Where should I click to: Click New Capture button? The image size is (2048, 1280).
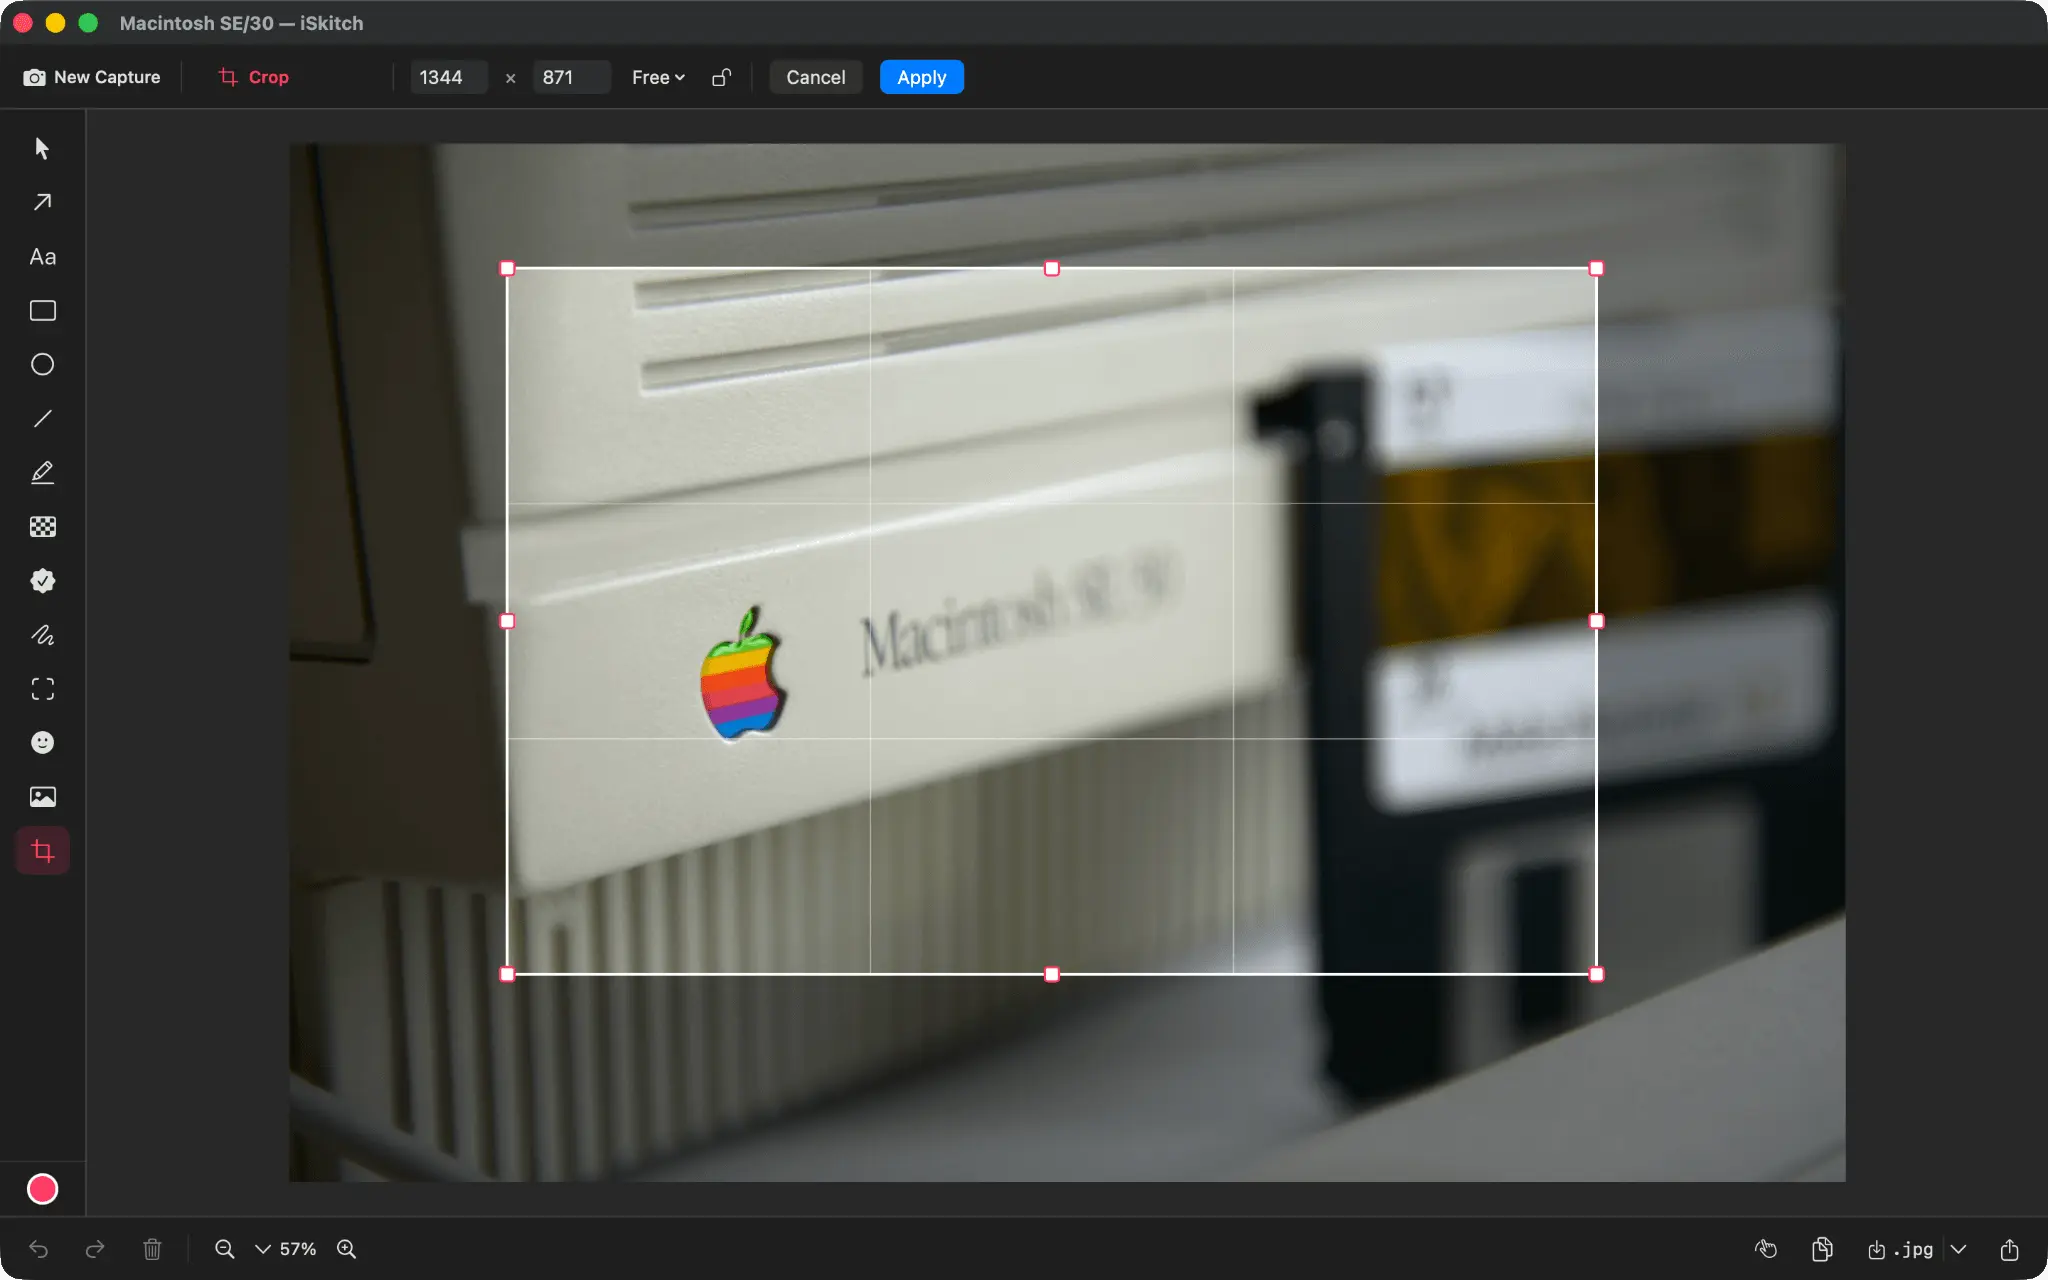(92, 77)
